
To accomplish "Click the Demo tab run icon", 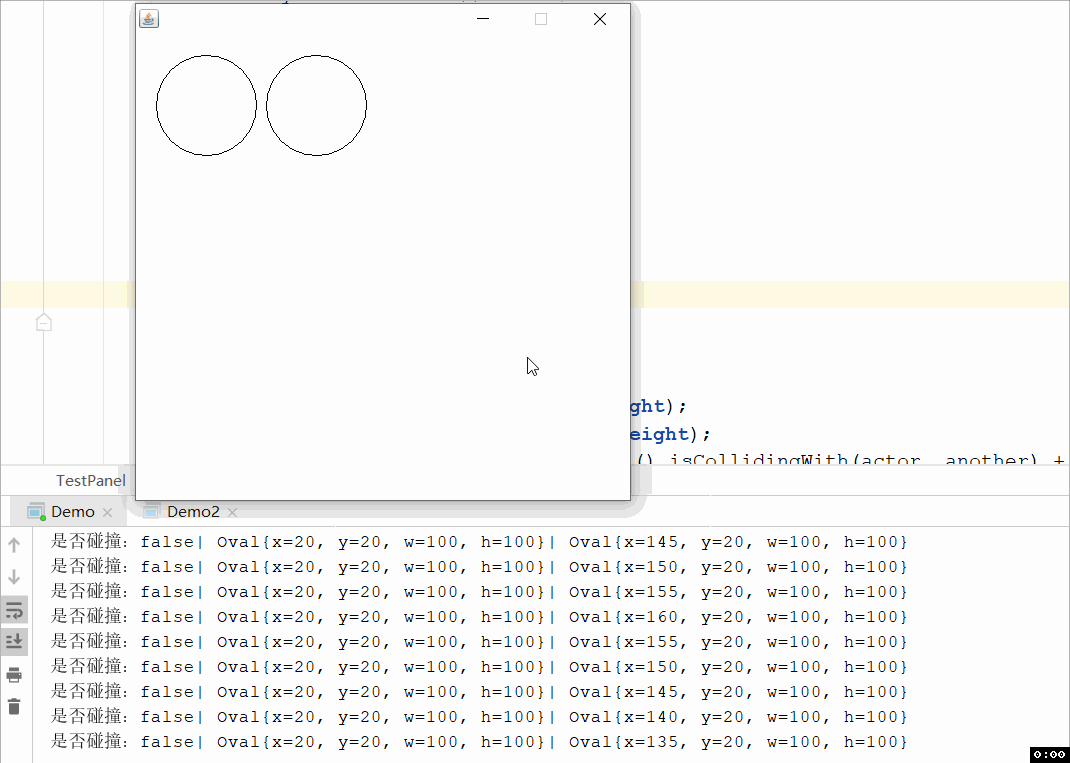I will click(36, 512).
